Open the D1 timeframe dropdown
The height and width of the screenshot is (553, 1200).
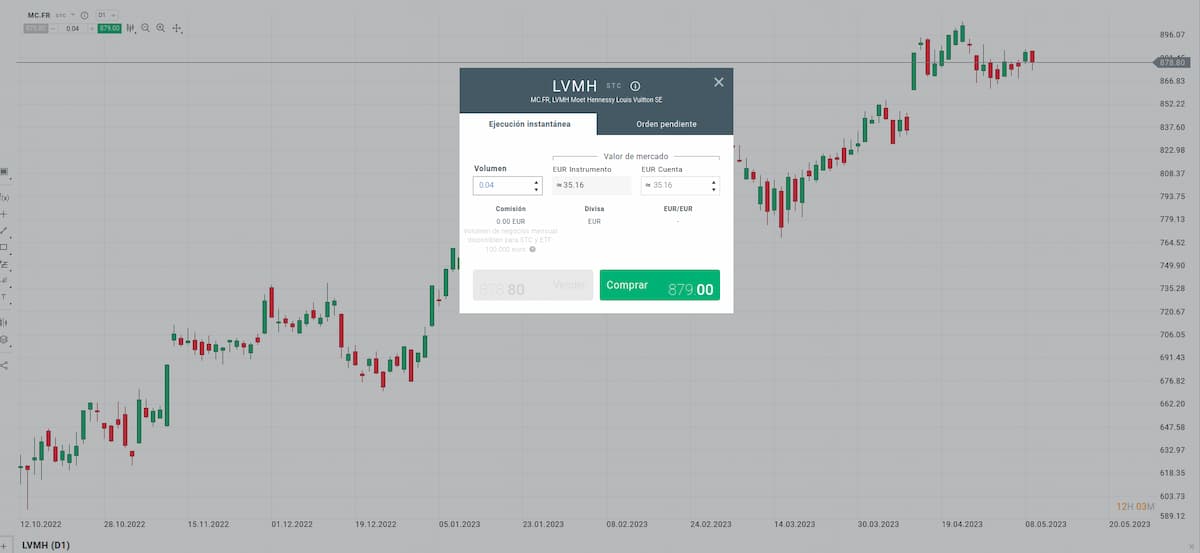click(107, 16)
